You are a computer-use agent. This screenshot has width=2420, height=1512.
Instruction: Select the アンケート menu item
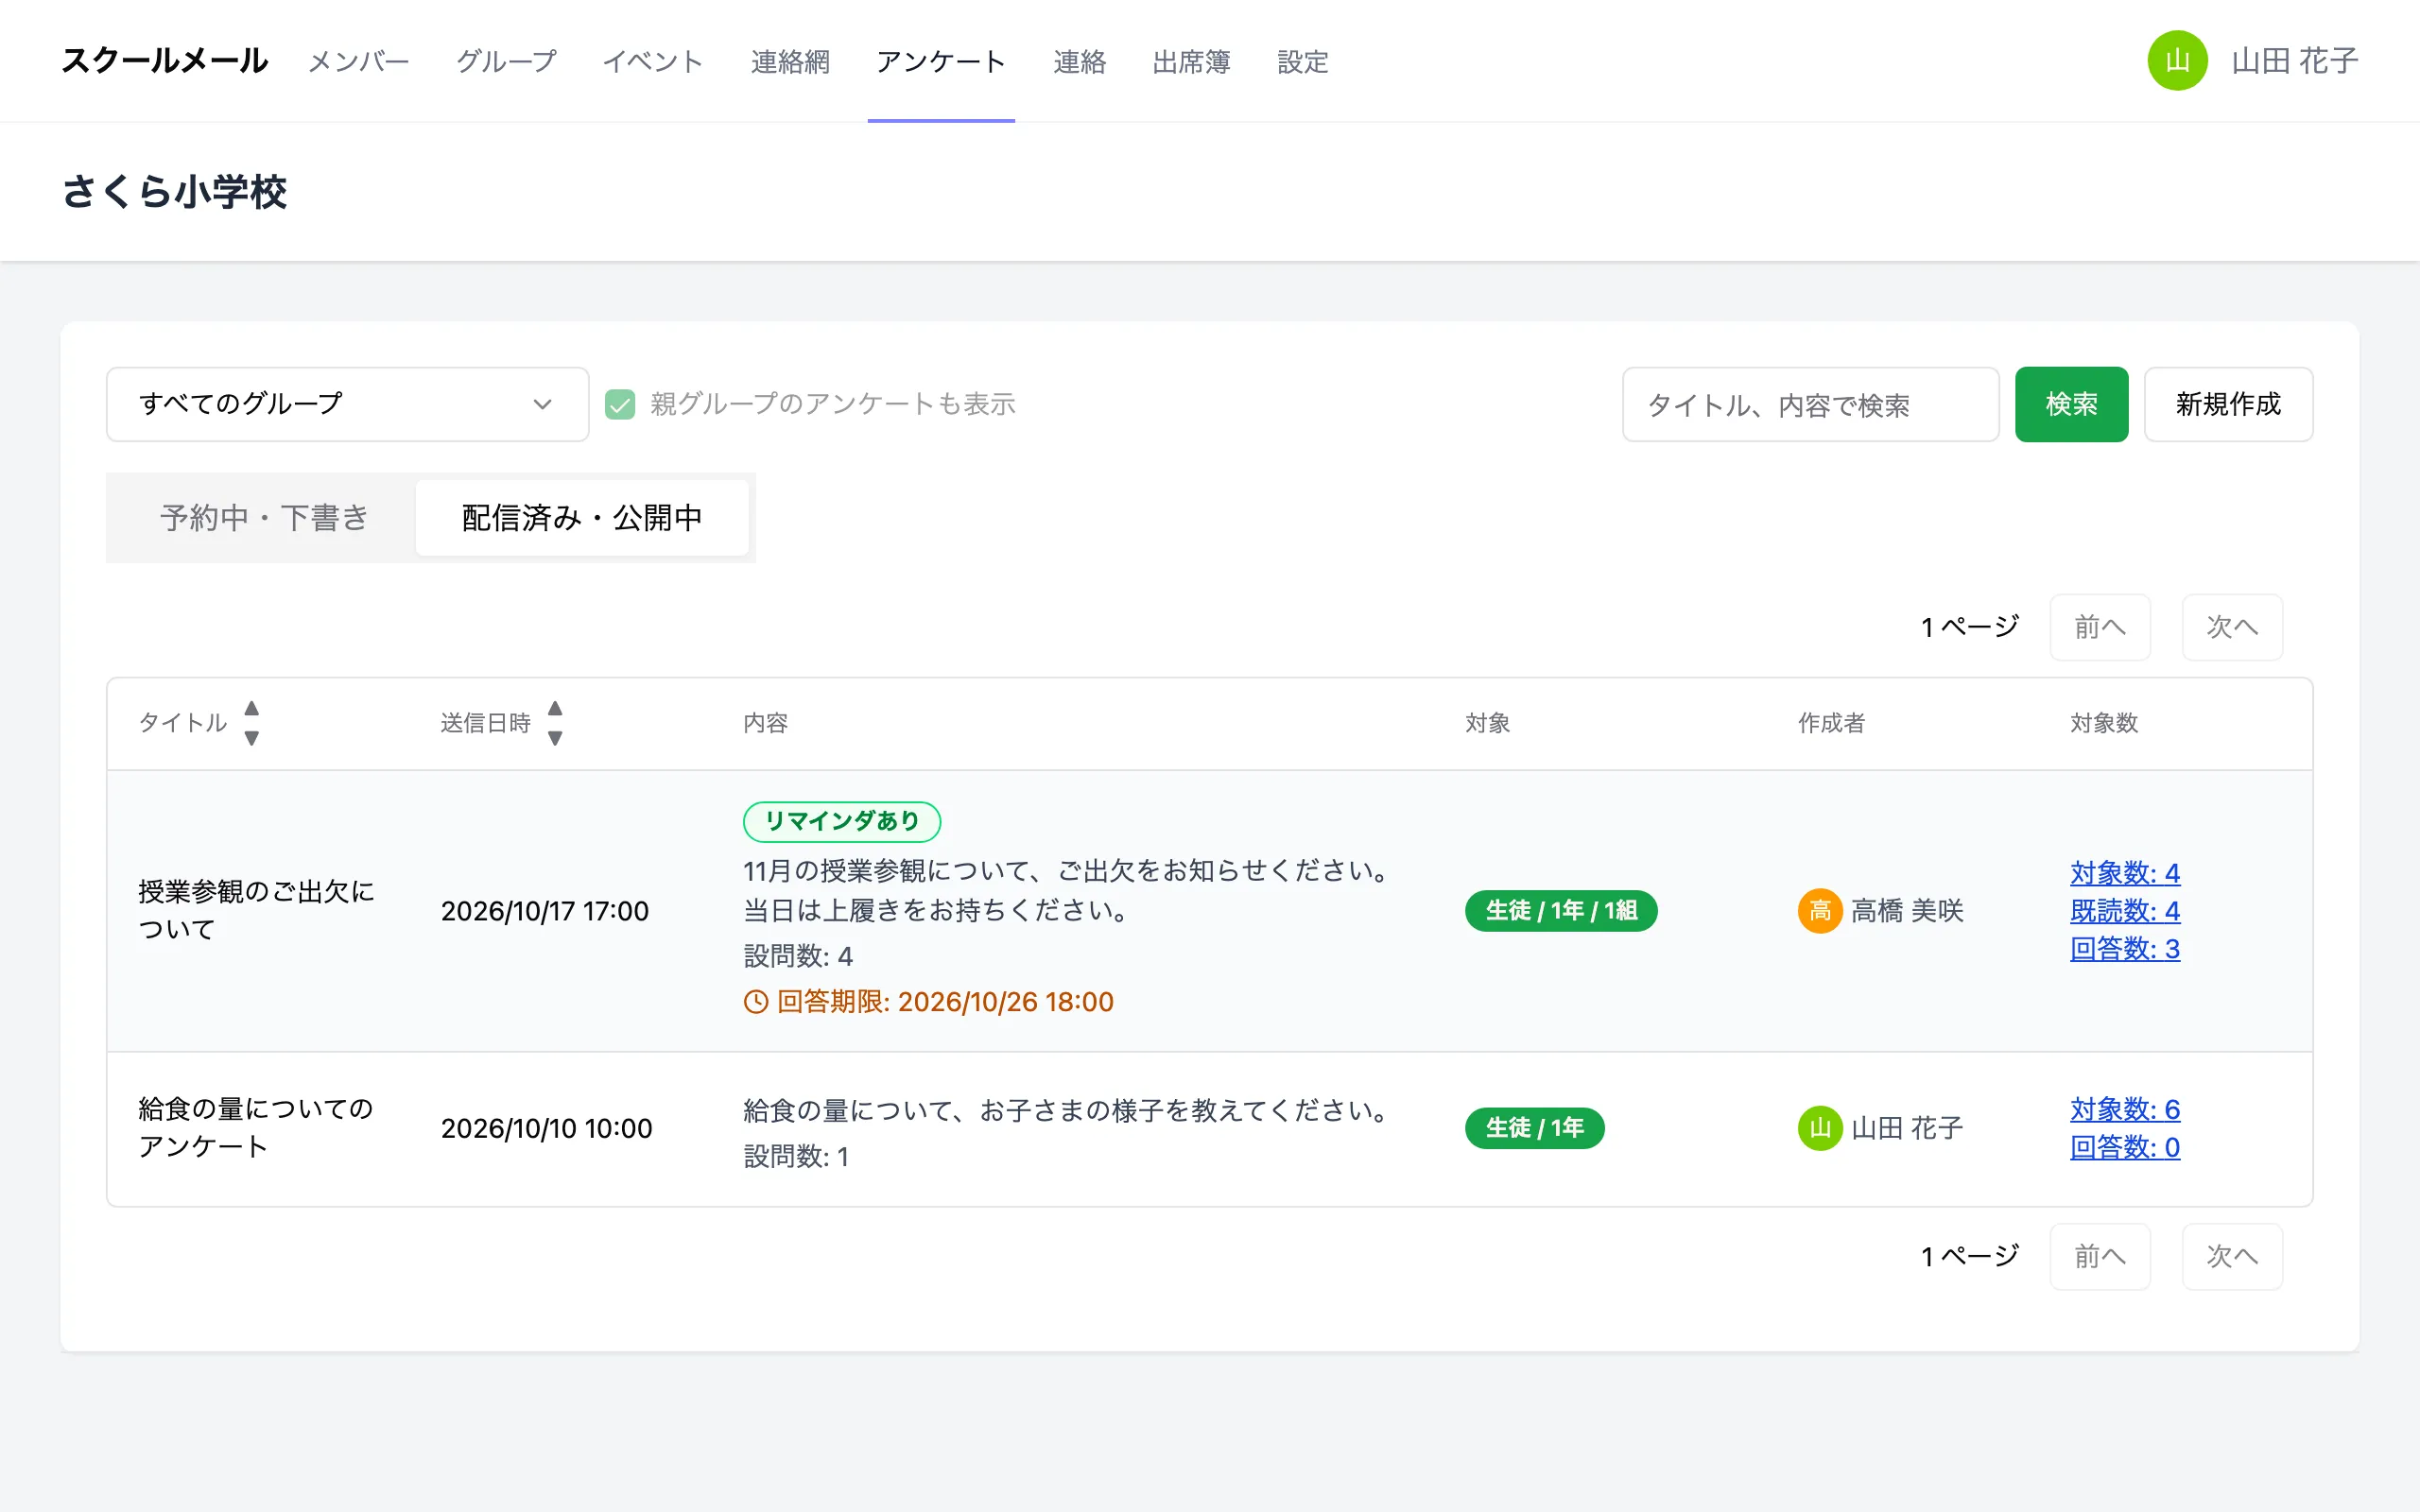pos(941,61)
